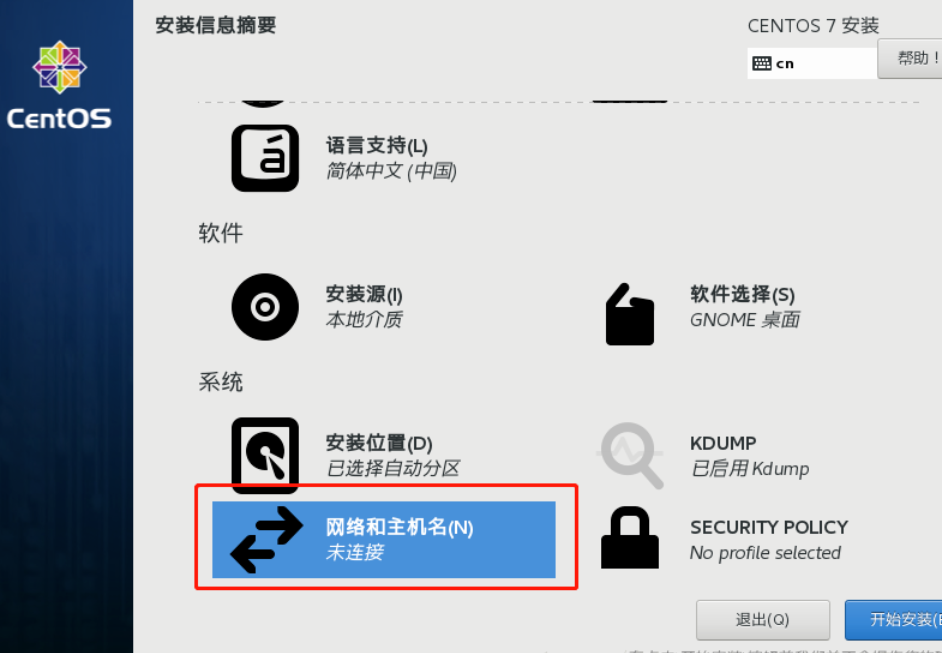Select 网络和主机名(N) 未连接 entry

click(384, 539)
